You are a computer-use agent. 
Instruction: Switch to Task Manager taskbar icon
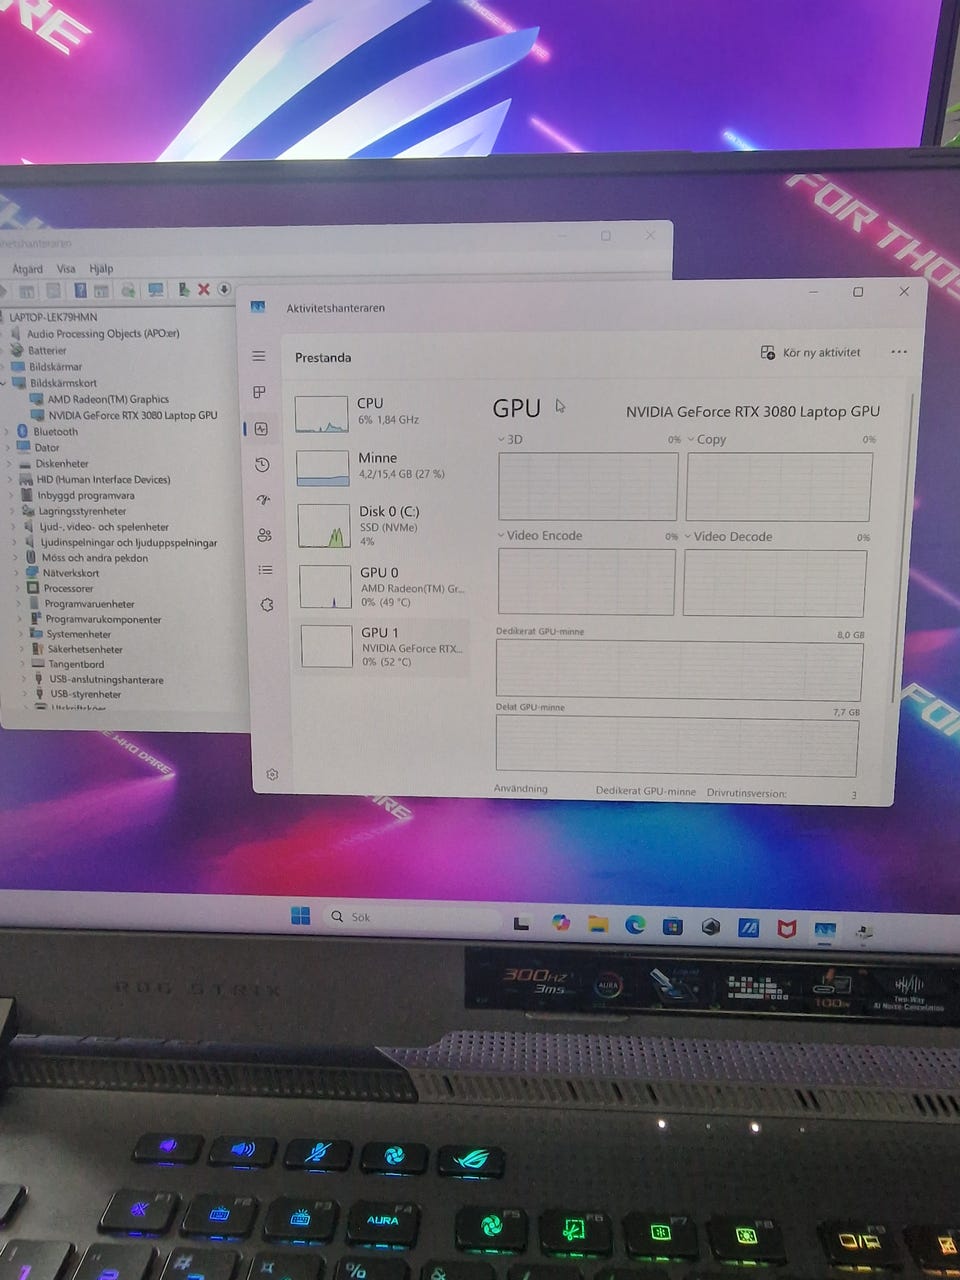[825, 930]
